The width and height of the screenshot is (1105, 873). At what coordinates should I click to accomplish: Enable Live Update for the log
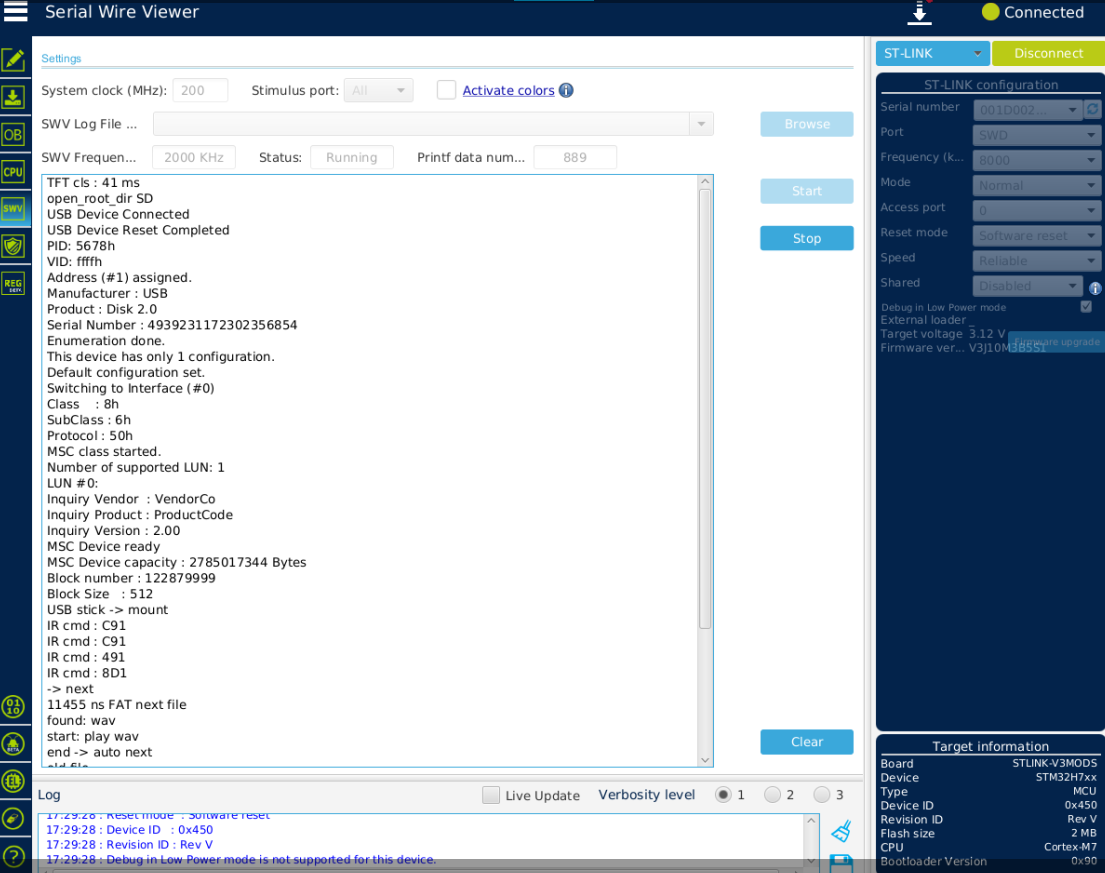pyautogui.click(x=491, y=795)
